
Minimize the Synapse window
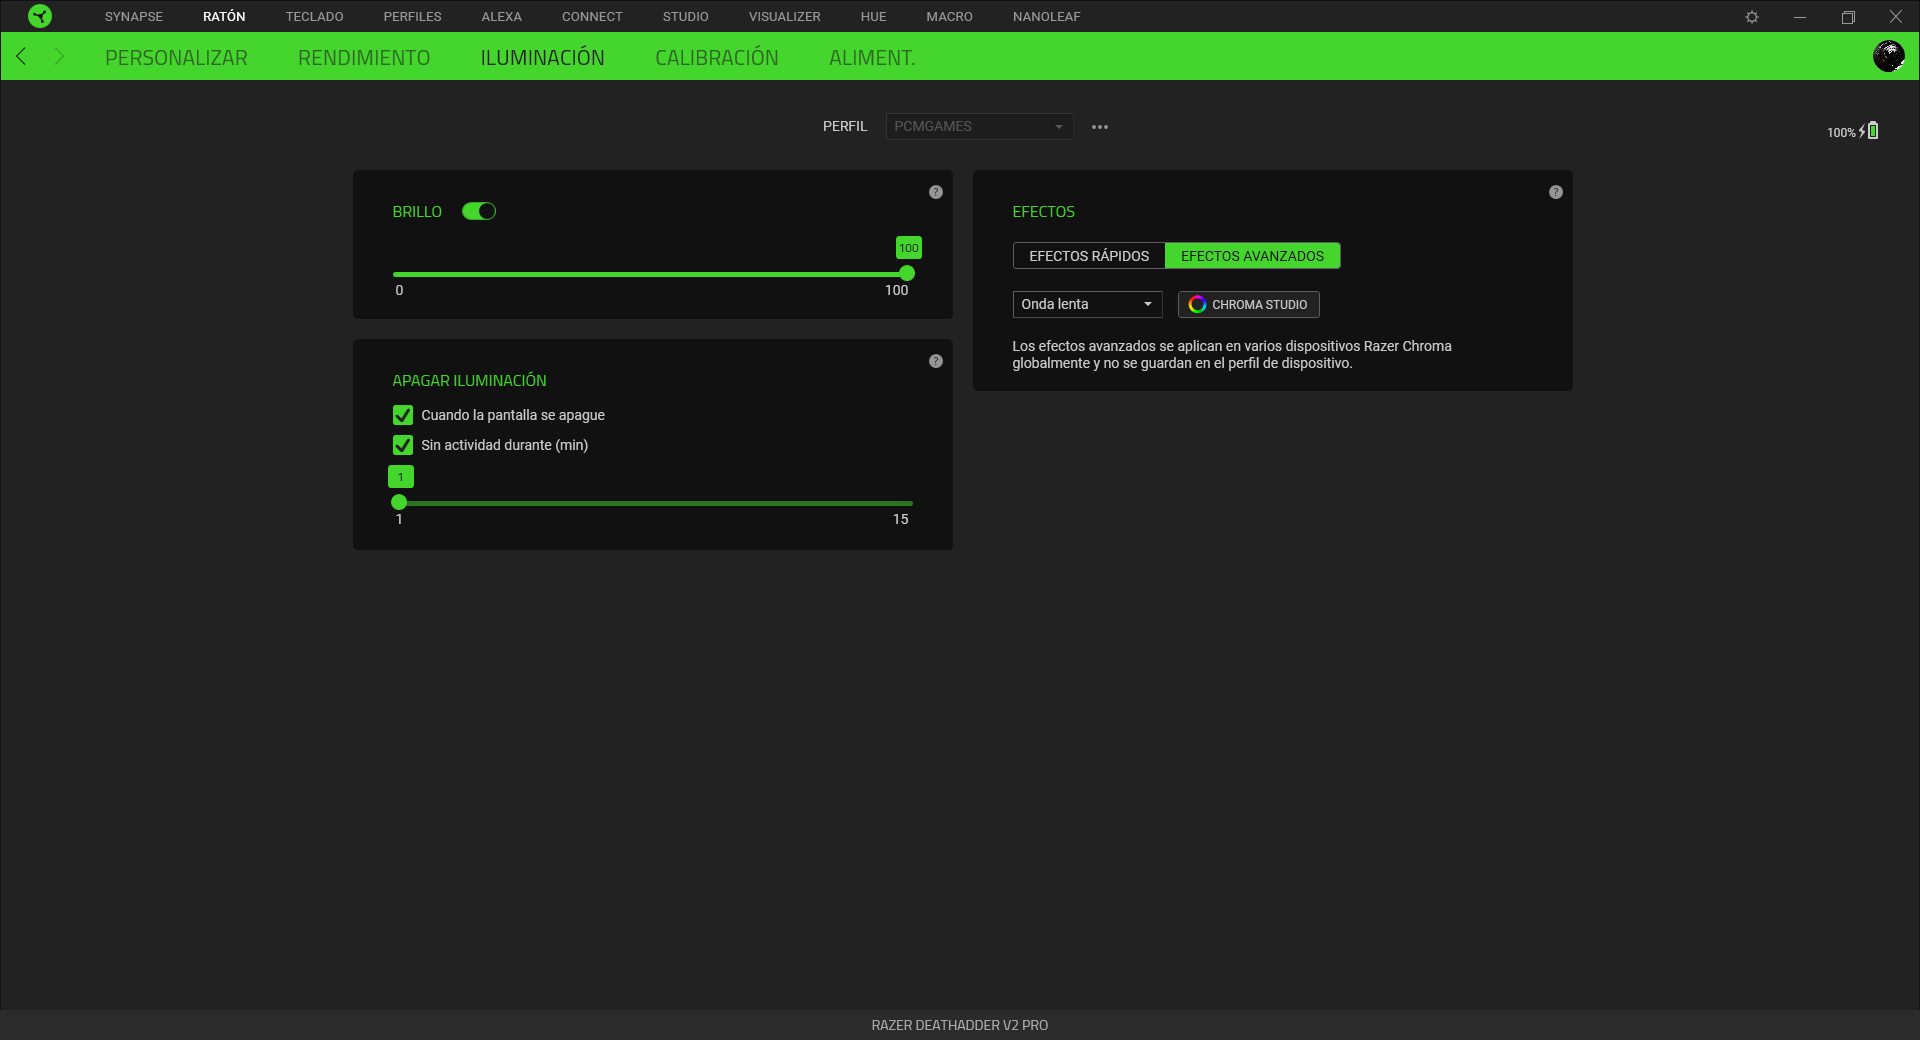click(1800, 17)
